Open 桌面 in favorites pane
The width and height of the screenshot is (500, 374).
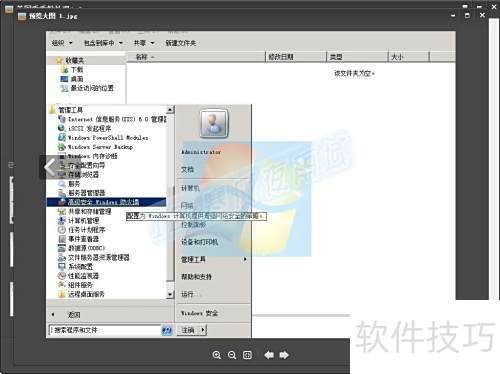77,79
